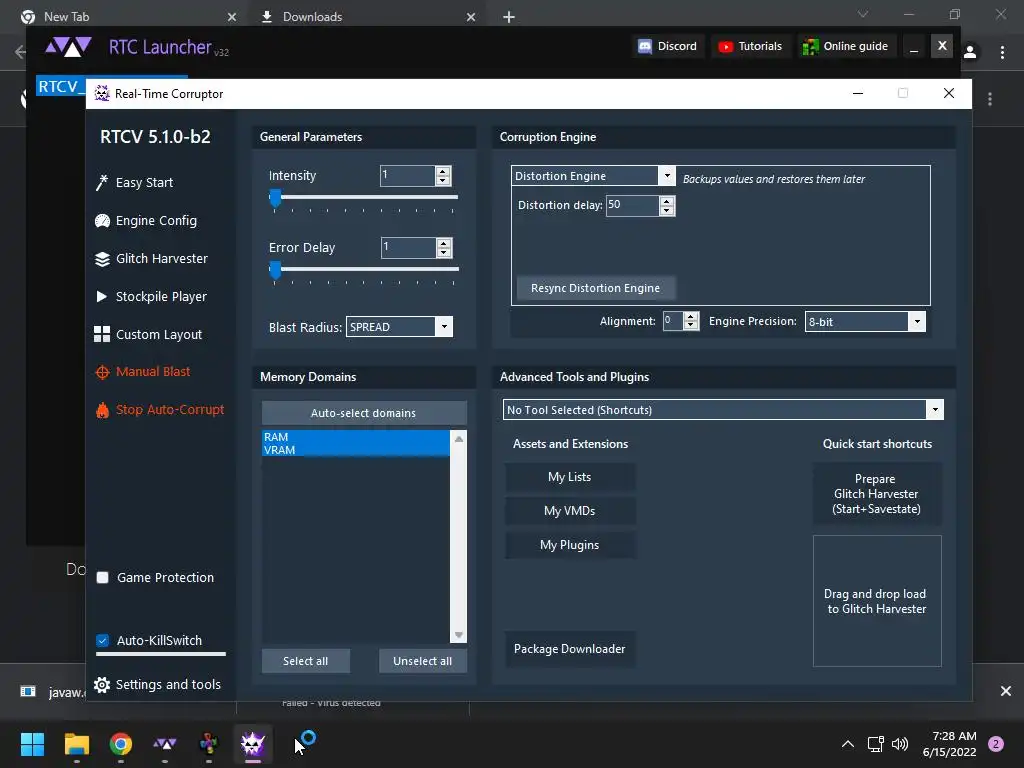Screen dimensions: 1024x768
Task: Click the Easy Start wand icon
Action: pyautogui.click(x=102, y=183)
